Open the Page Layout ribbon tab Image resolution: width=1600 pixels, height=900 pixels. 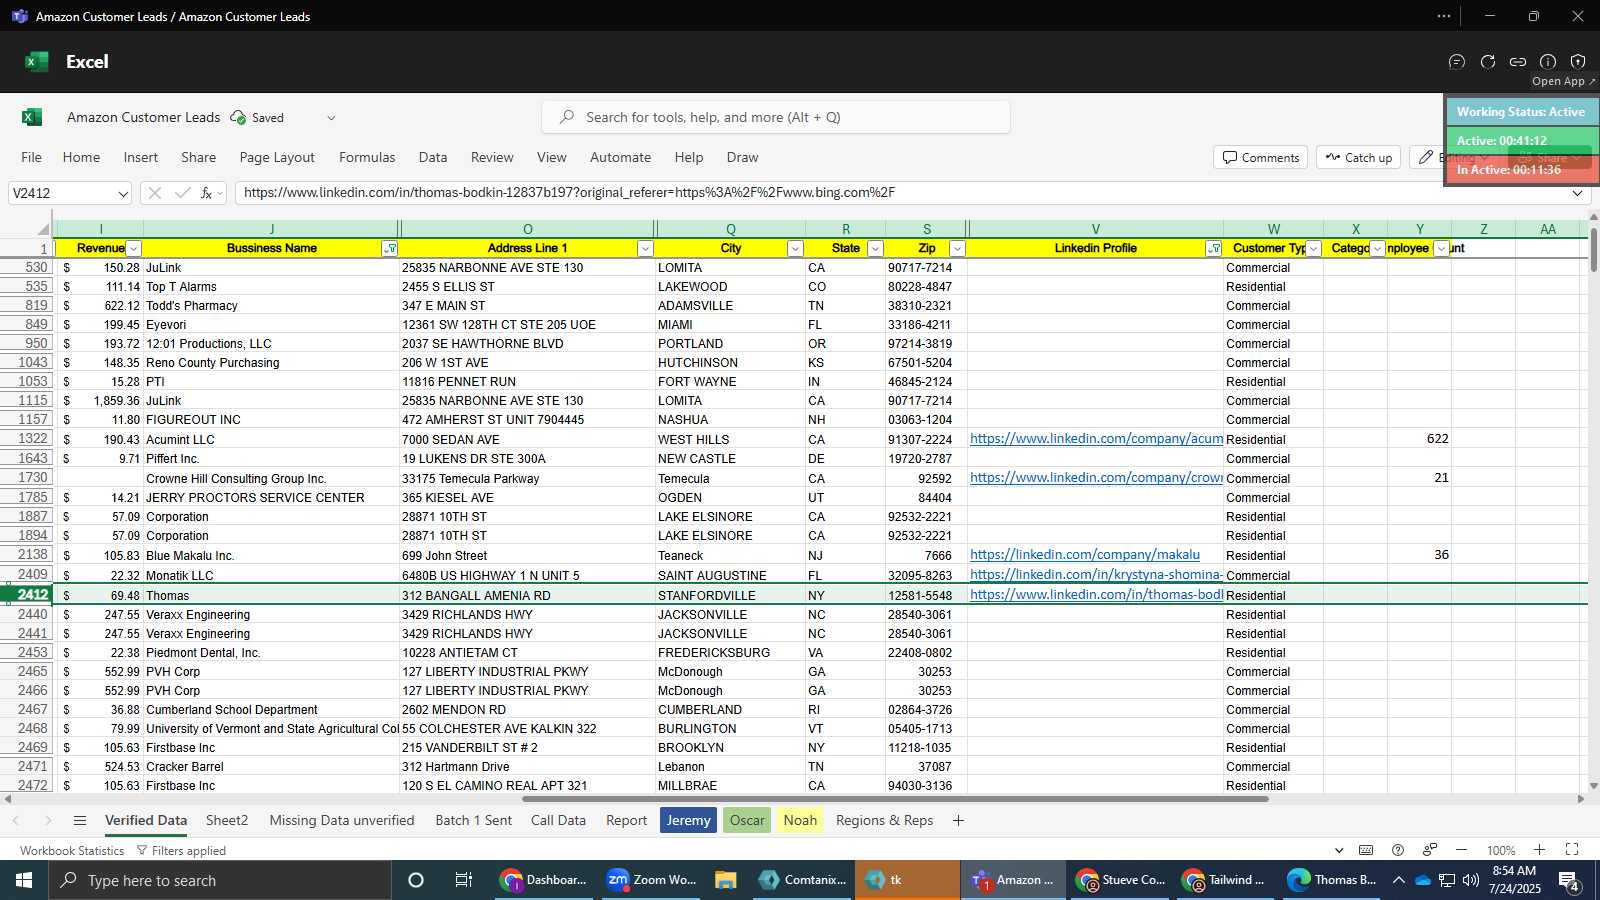point(277,157)
